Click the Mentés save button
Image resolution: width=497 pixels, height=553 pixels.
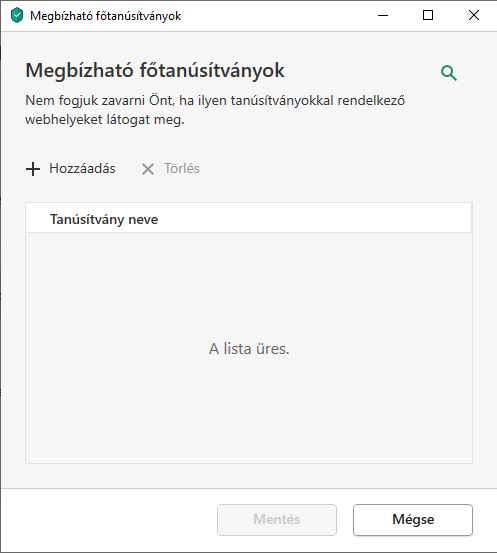coord(277,519)
